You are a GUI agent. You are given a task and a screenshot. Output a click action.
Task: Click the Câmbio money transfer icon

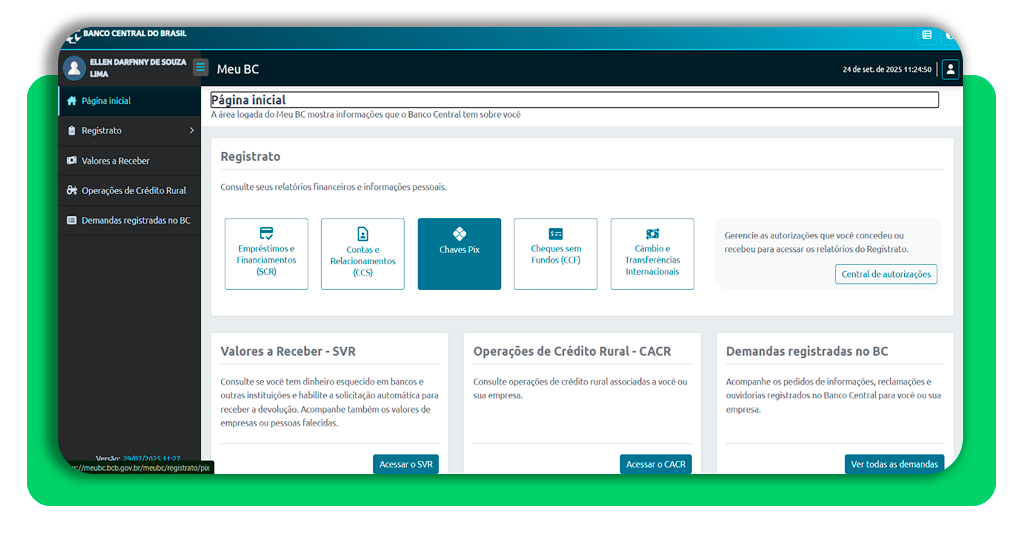(652, 234)
